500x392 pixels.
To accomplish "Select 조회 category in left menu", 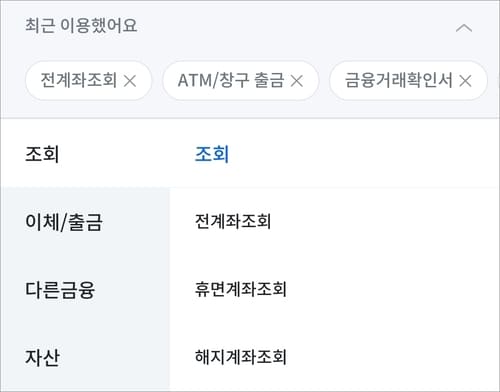I will point(42,154).
